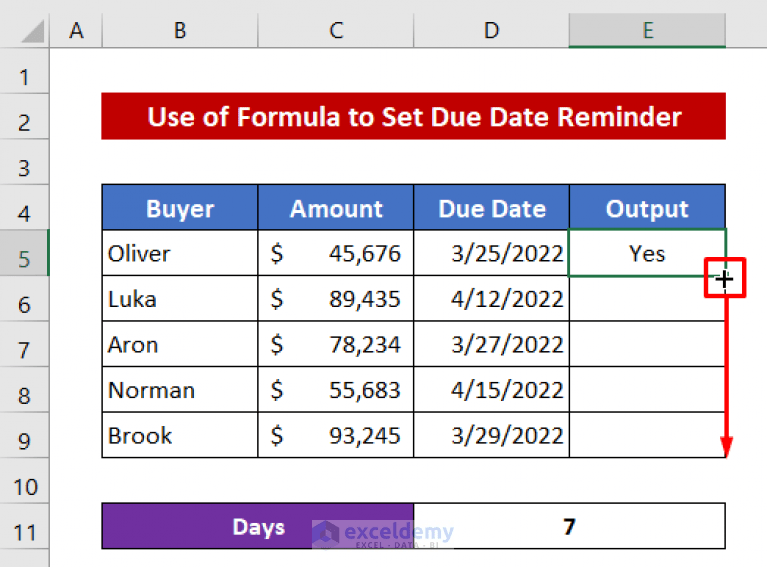Screen dimensions: 767x567
Task: Select column E header
Action: tap(647, 32)
